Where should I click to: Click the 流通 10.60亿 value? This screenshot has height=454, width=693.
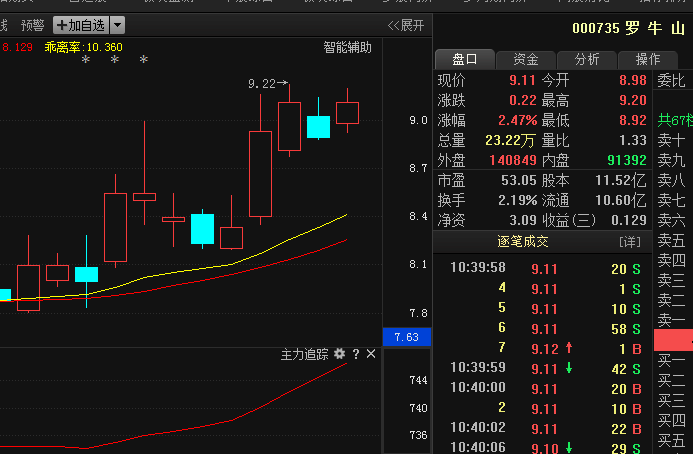point(621,200)
